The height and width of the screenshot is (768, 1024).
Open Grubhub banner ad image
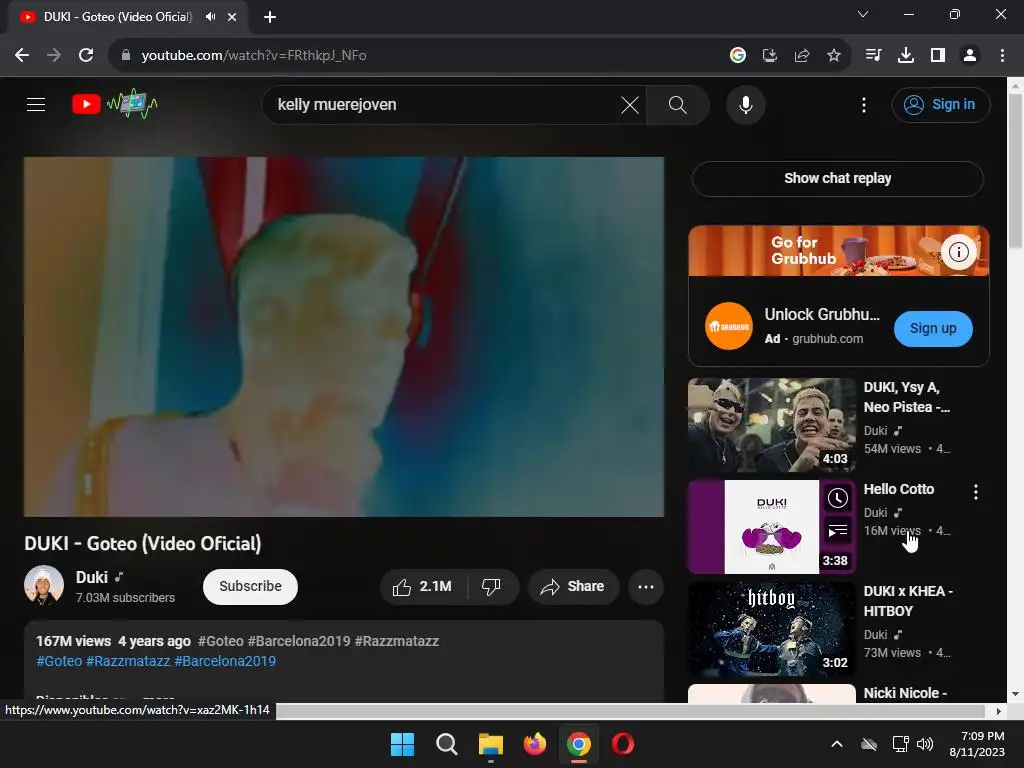coord(839,251)
